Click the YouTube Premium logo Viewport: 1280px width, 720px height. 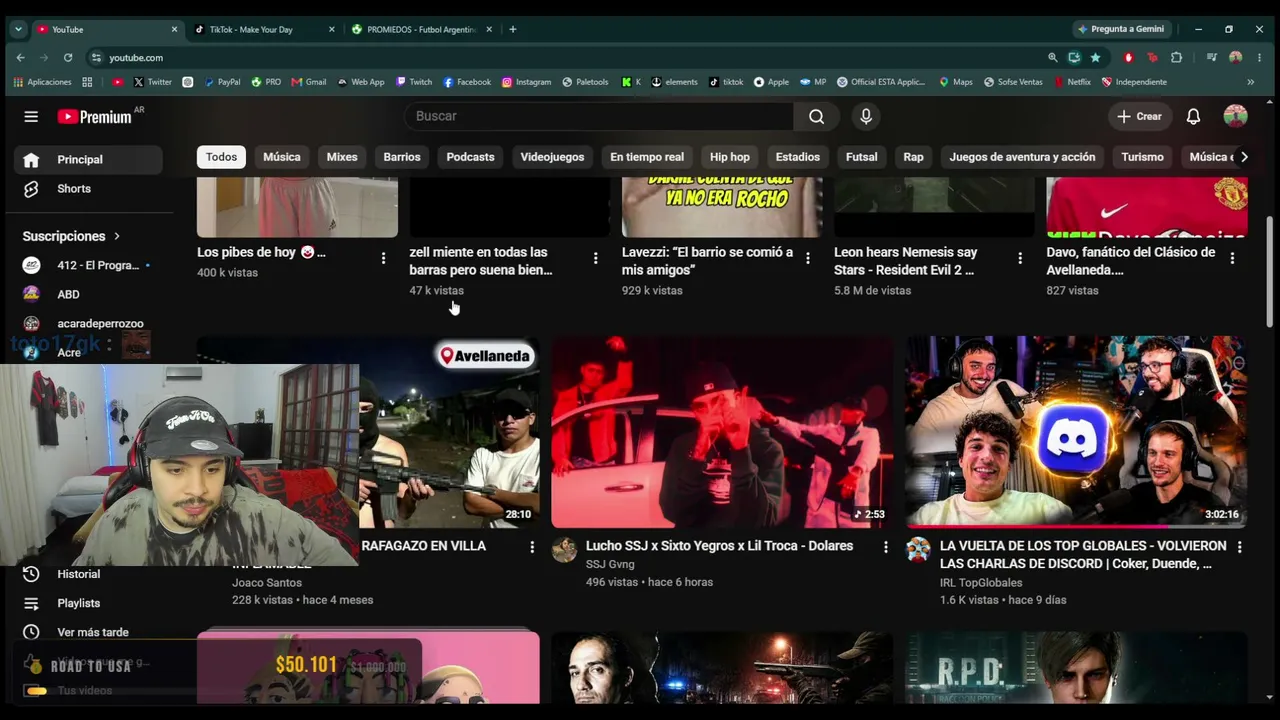[x=95, y=117]
